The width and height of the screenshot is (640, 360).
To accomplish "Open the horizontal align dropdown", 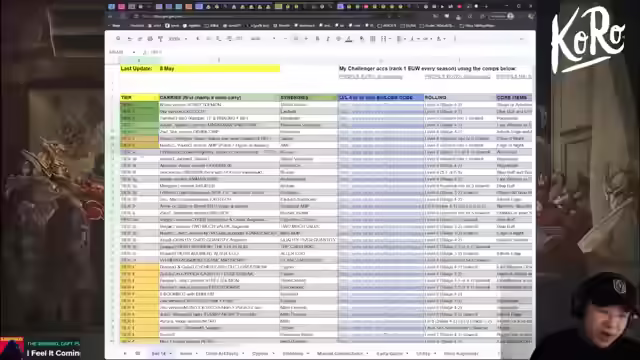I will pyautogui.click(x=401, y=39).
